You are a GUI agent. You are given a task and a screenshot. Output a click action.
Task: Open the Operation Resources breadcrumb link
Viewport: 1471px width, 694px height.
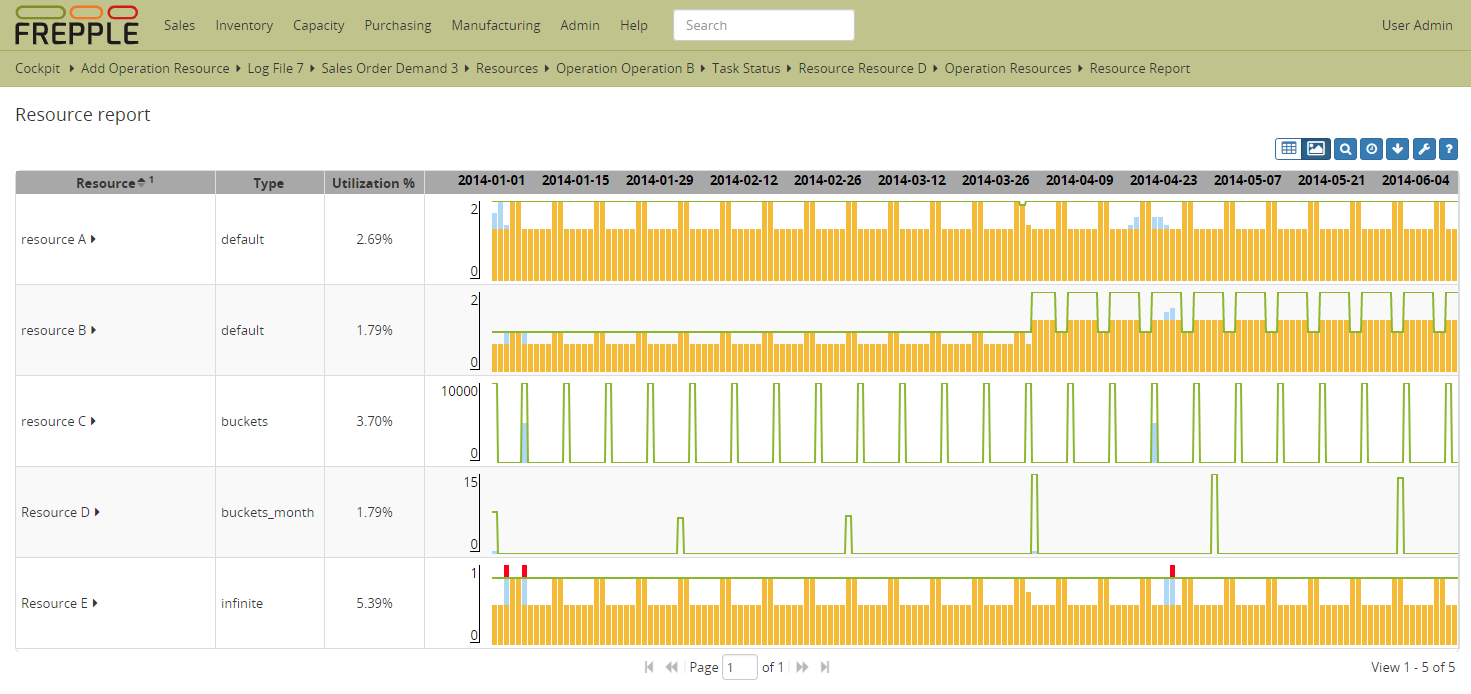1007,68
